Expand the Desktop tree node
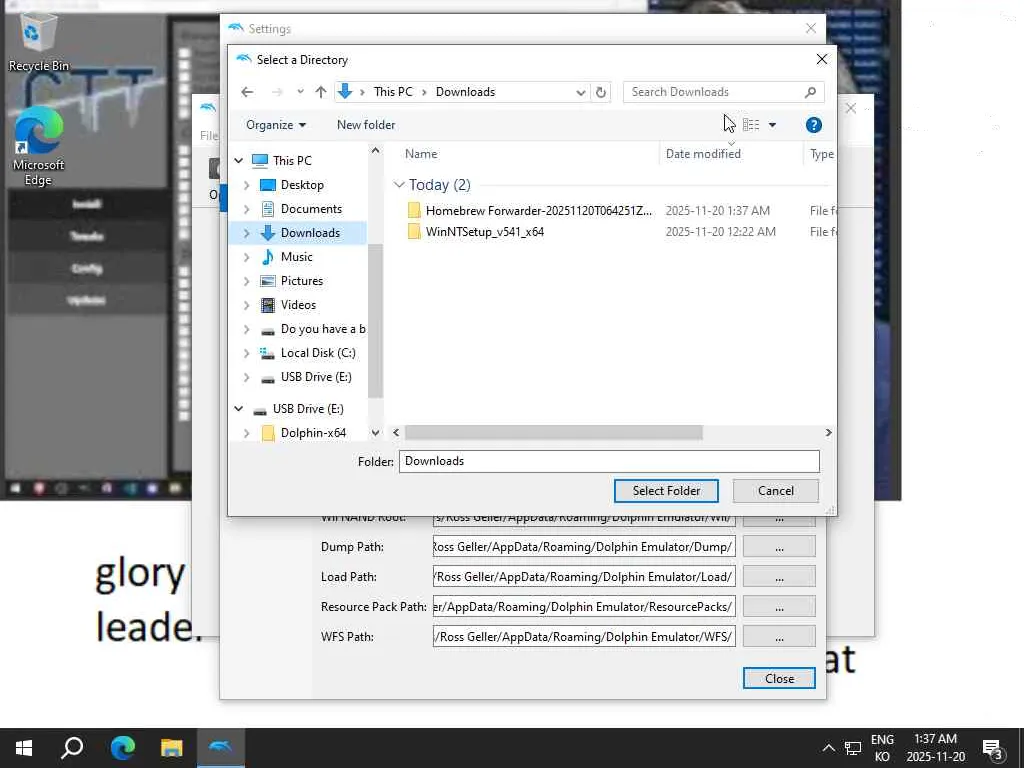 pyautogui.click(x=247, y=185)
